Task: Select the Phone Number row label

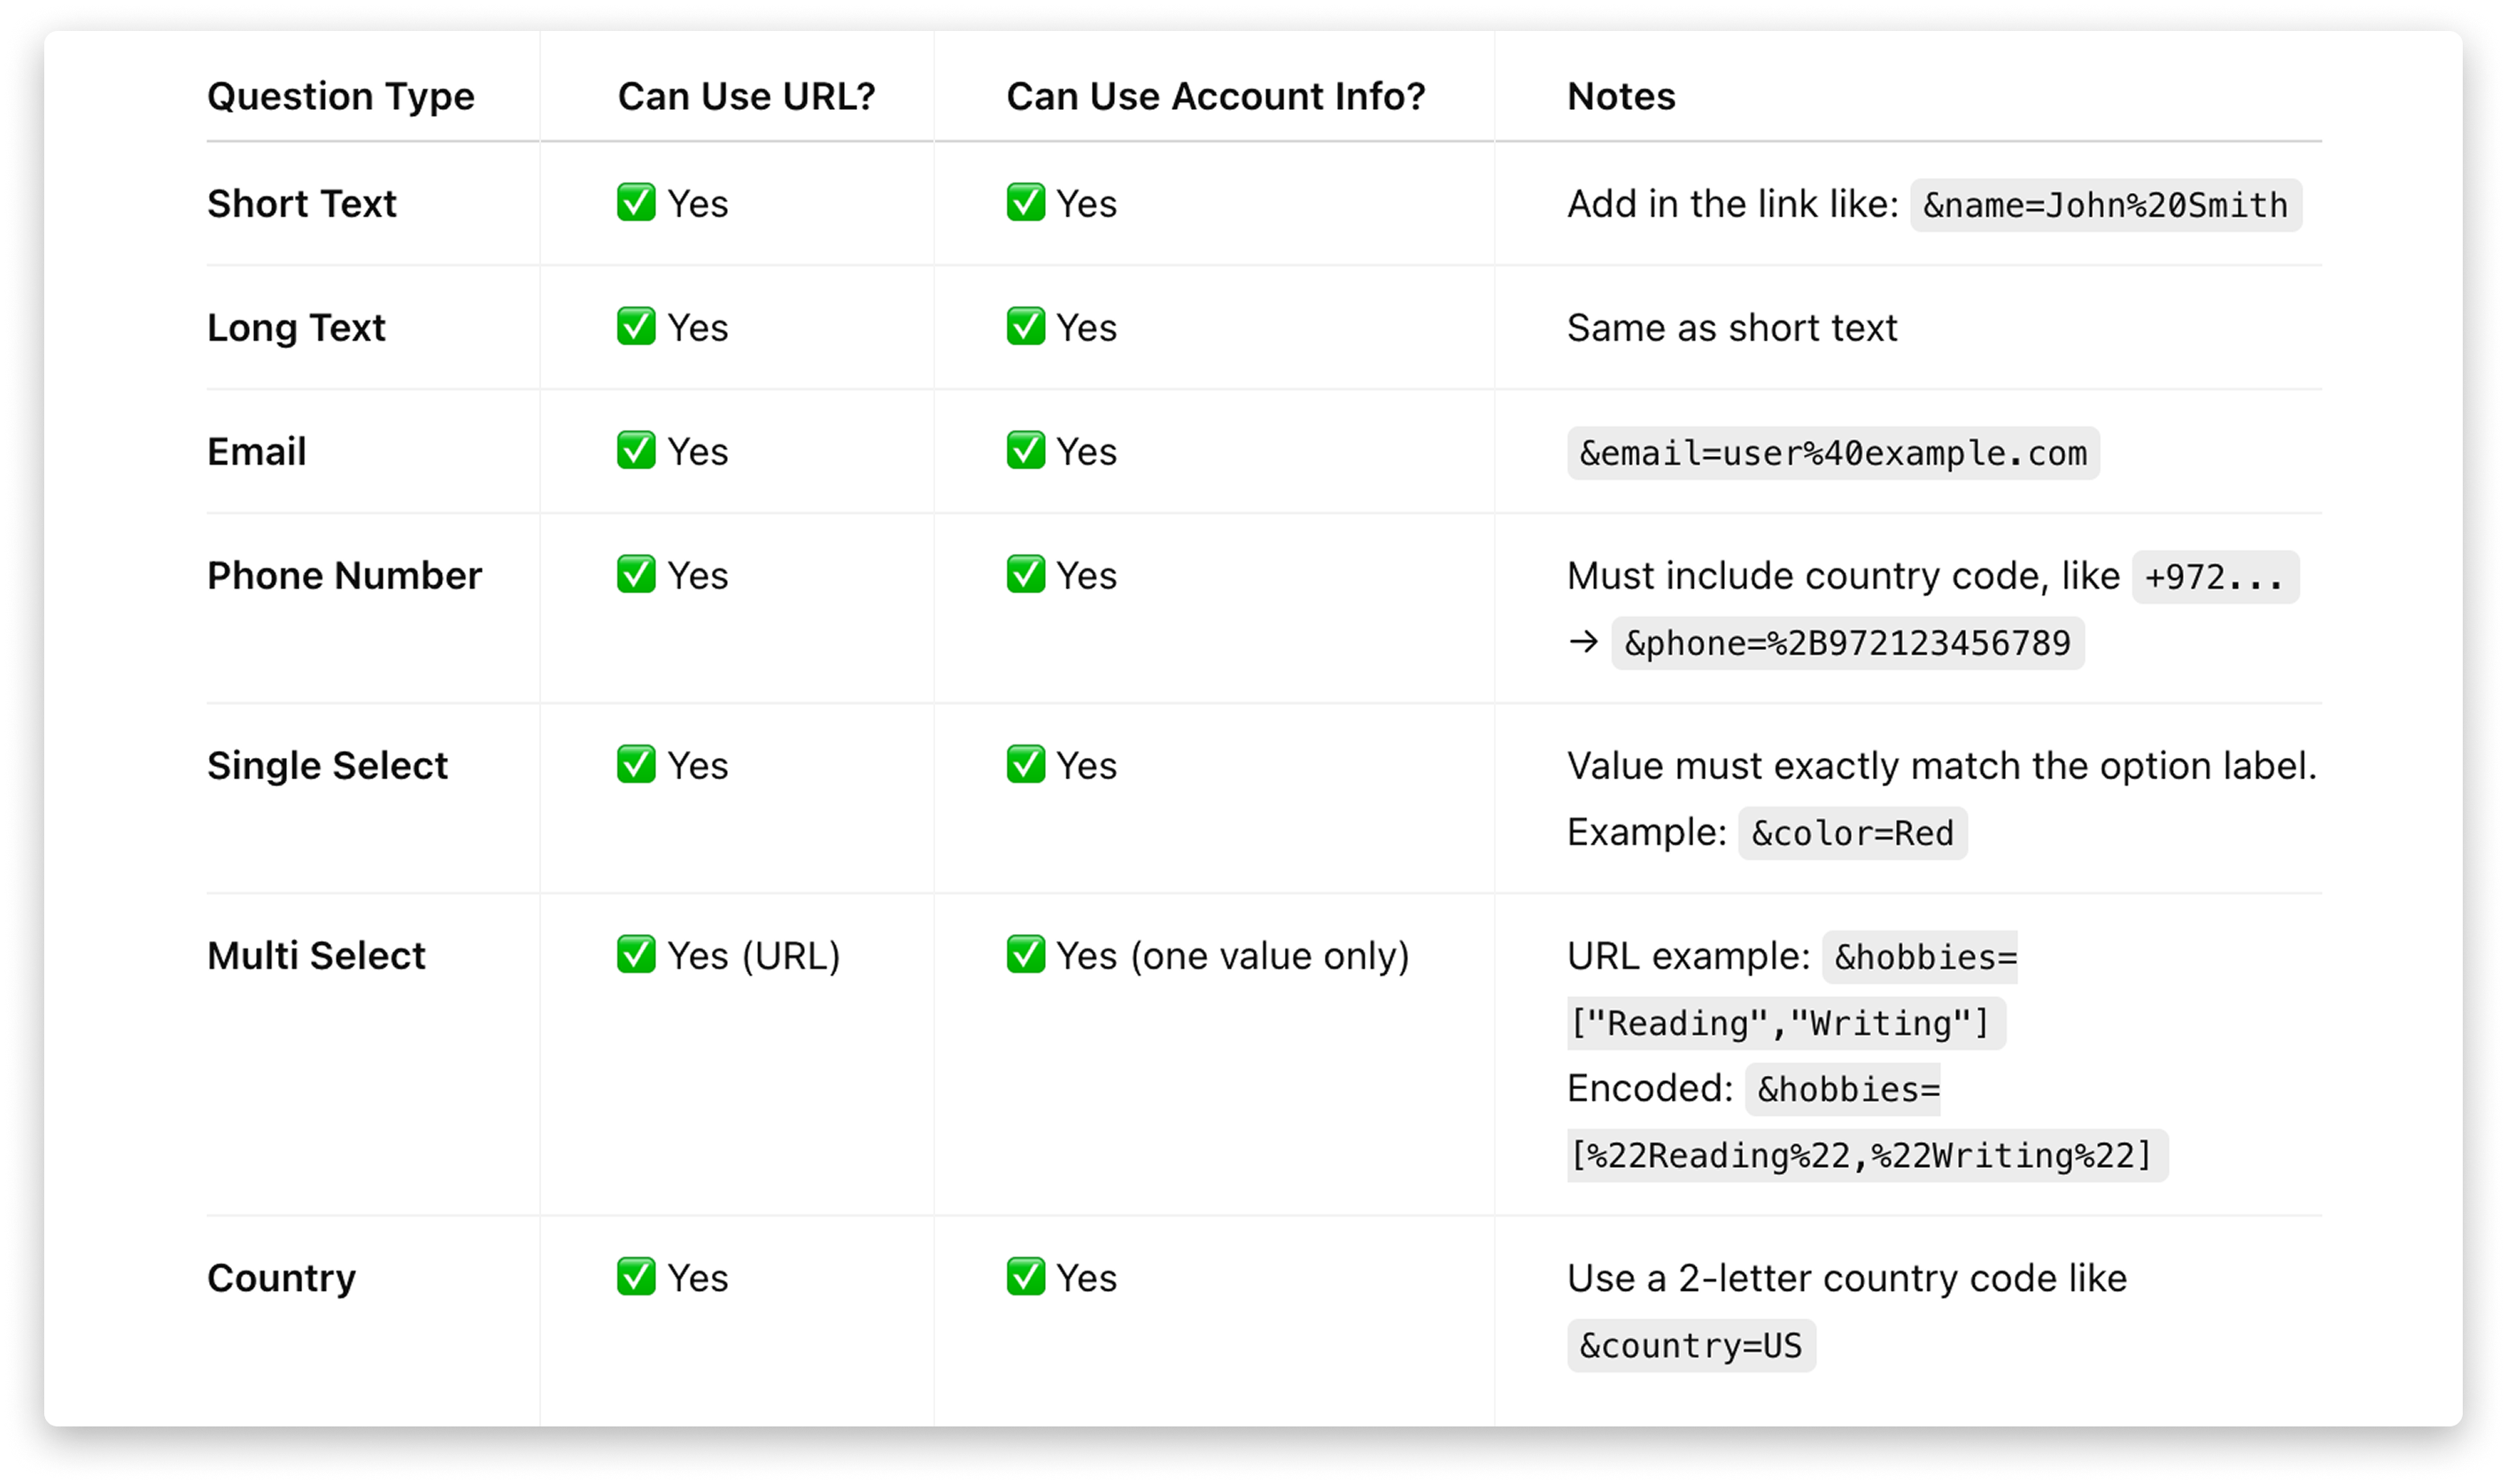Action: 344,575
